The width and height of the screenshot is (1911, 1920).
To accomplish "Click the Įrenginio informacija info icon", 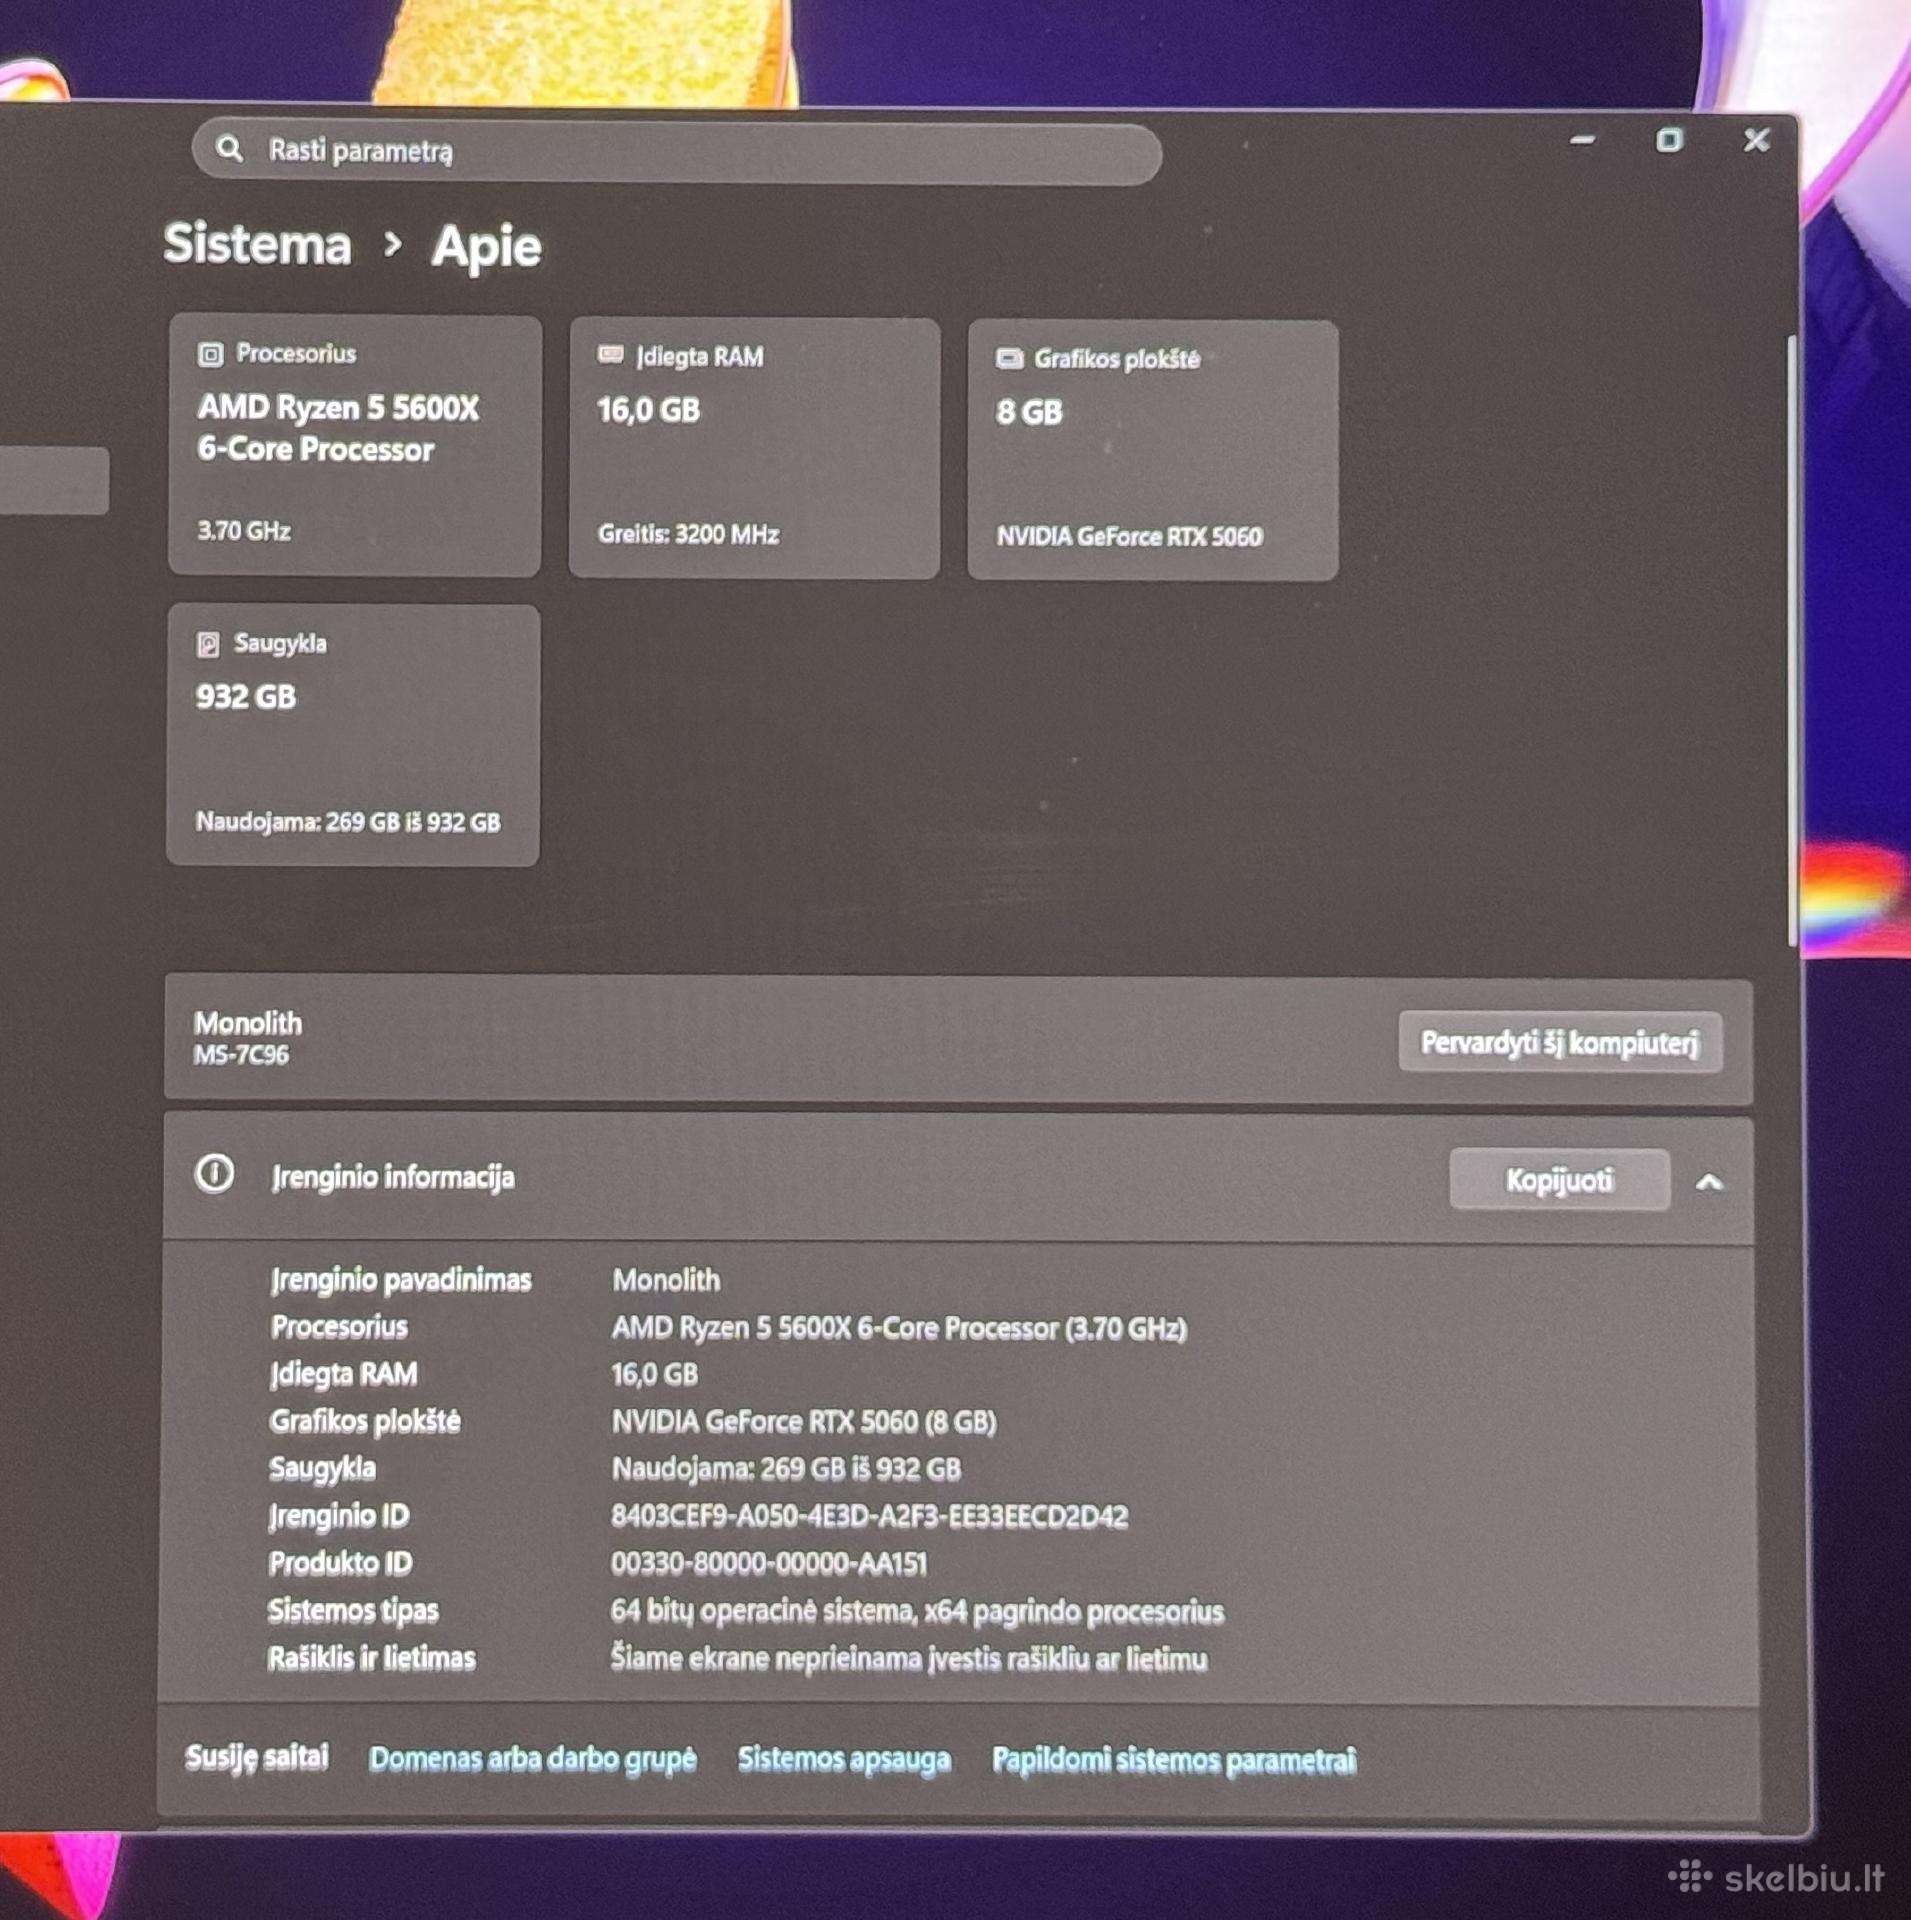I will coord(214,1174).
